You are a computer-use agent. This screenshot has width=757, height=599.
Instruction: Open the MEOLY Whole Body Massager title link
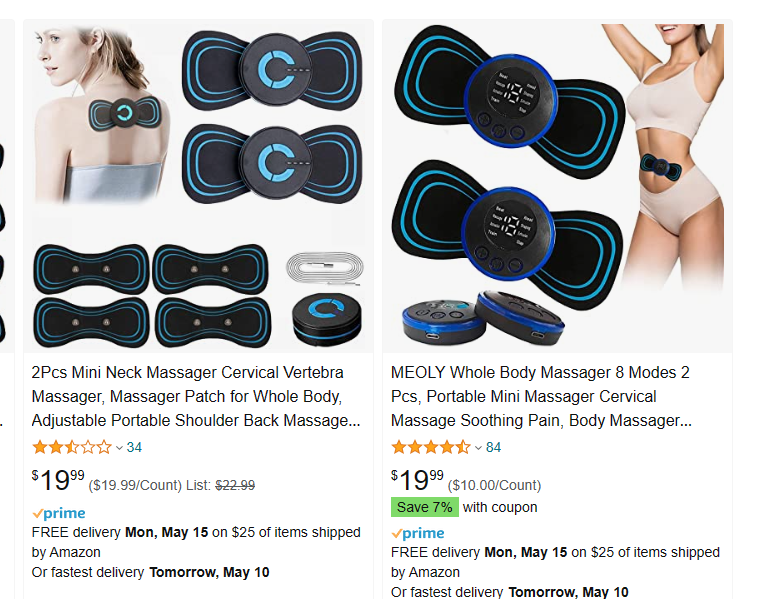pos(541,396)
